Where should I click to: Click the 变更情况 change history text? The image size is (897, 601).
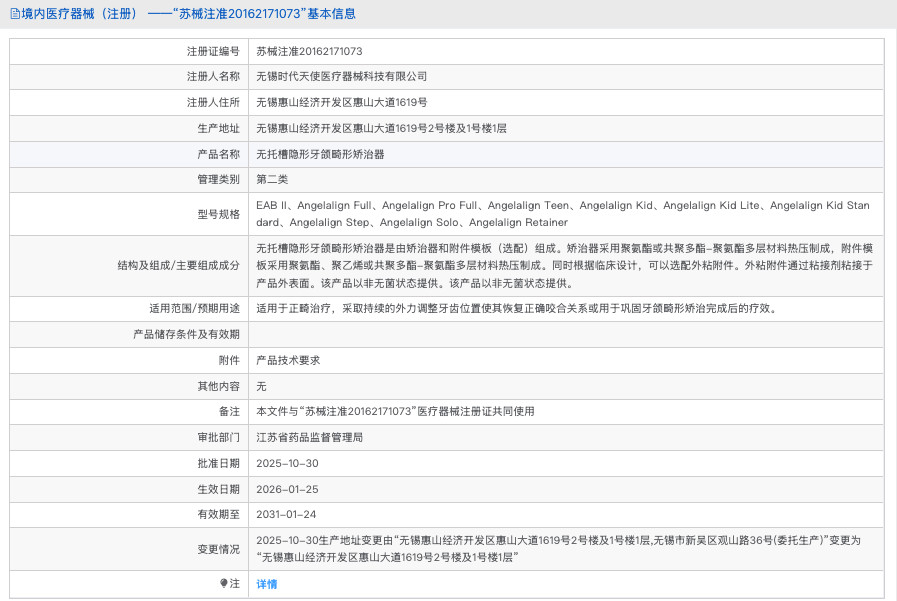(558, 548)
